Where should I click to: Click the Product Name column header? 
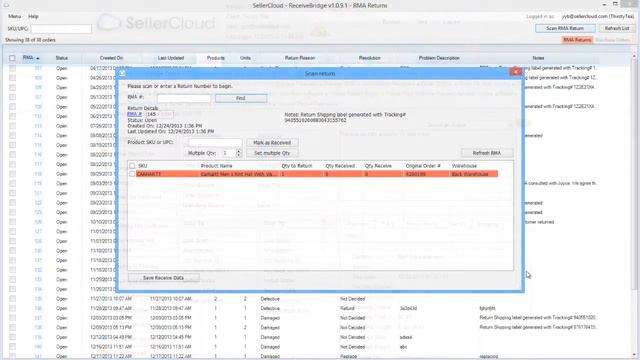(216, 166)
